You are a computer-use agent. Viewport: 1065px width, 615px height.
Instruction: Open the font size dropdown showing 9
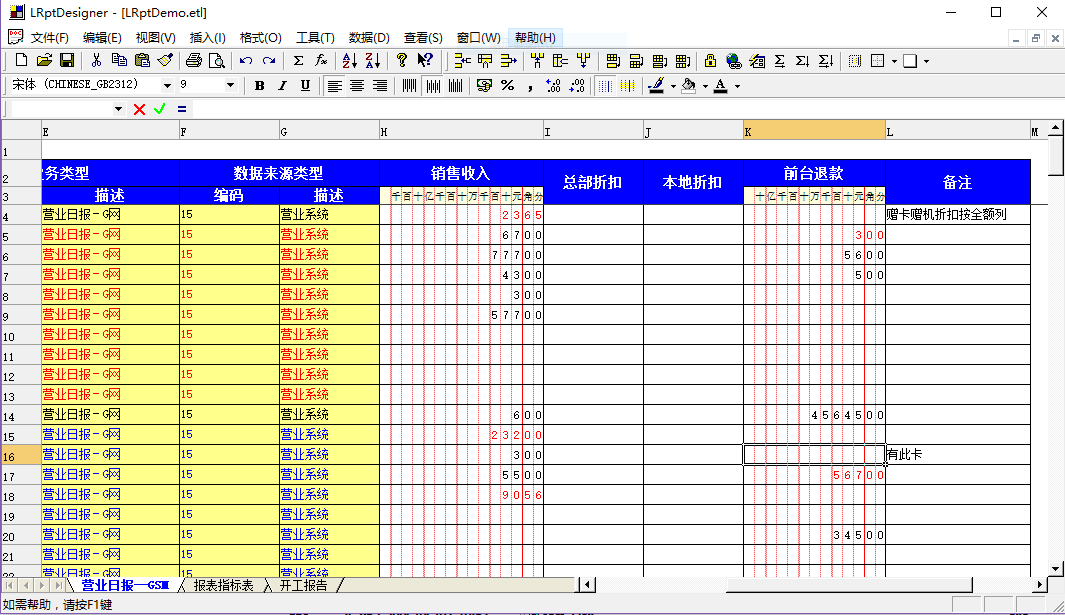tap(230, 86)
